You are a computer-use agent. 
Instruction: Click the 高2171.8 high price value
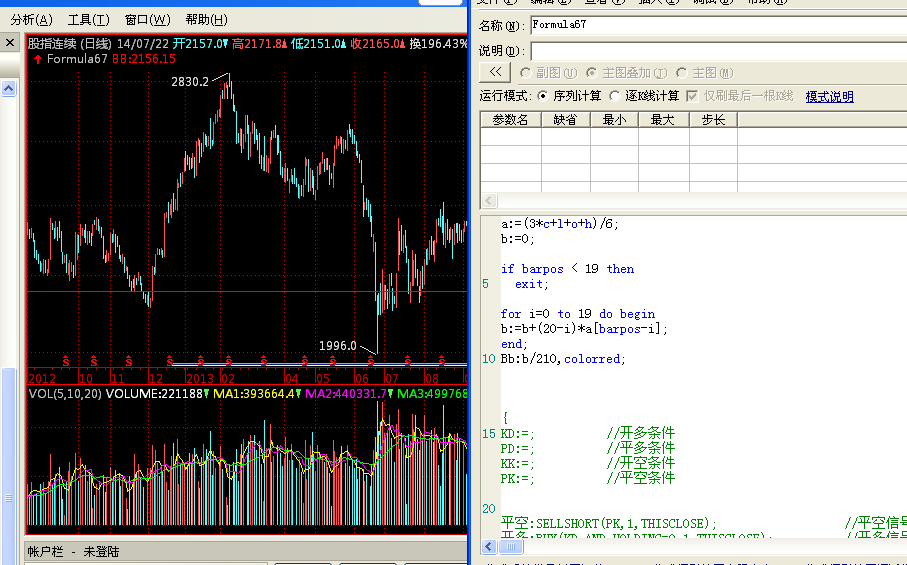259,43
